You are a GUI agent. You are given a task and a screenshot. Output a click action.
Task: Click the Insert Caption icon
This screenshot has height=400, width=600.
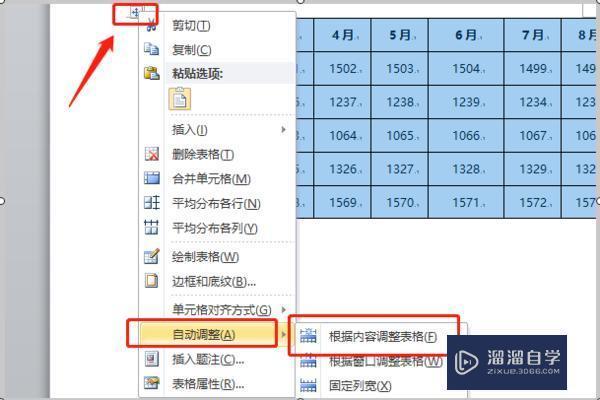click(x=152, y=359)
